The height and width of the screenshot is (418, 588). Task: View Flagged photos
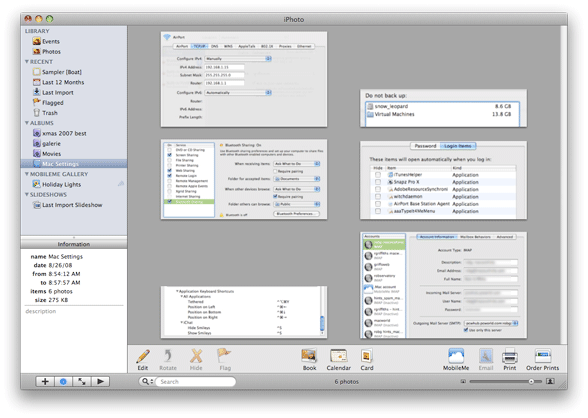pos(48,102)
